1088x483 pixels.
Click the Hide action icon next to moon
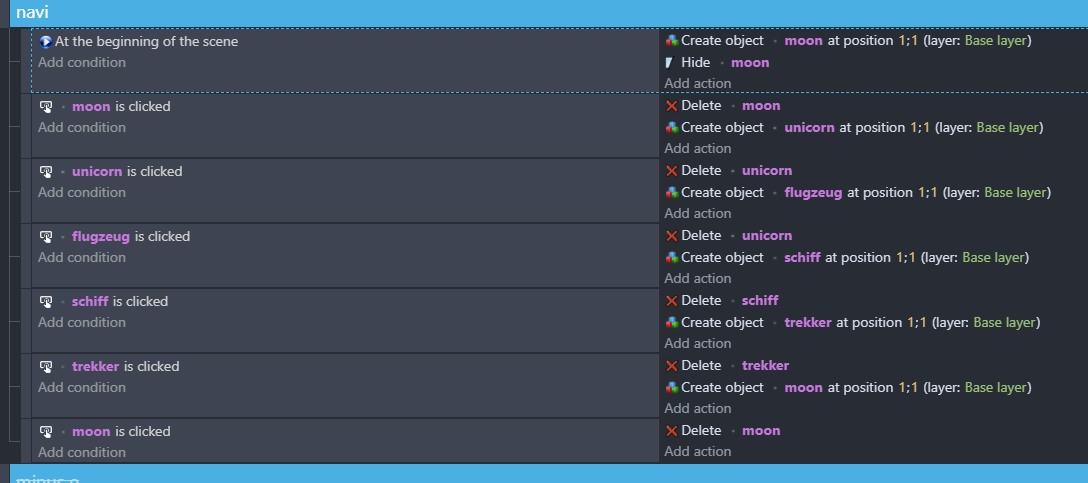pos(671,63)
